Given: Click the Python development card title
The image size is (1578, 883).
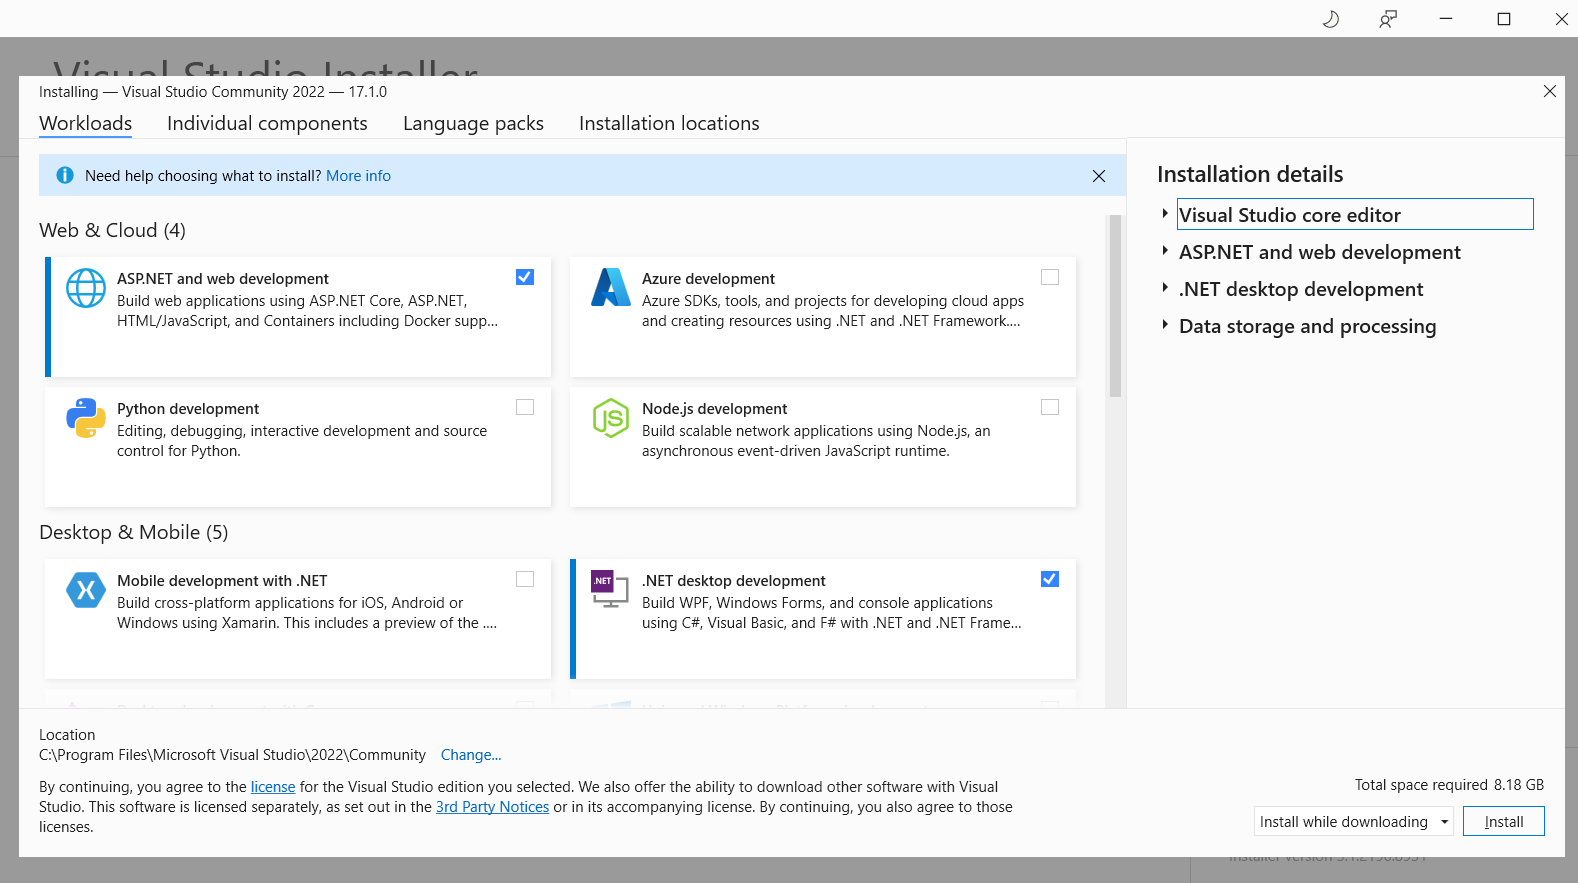Looking at the screenshot, I should pos(188,409).
